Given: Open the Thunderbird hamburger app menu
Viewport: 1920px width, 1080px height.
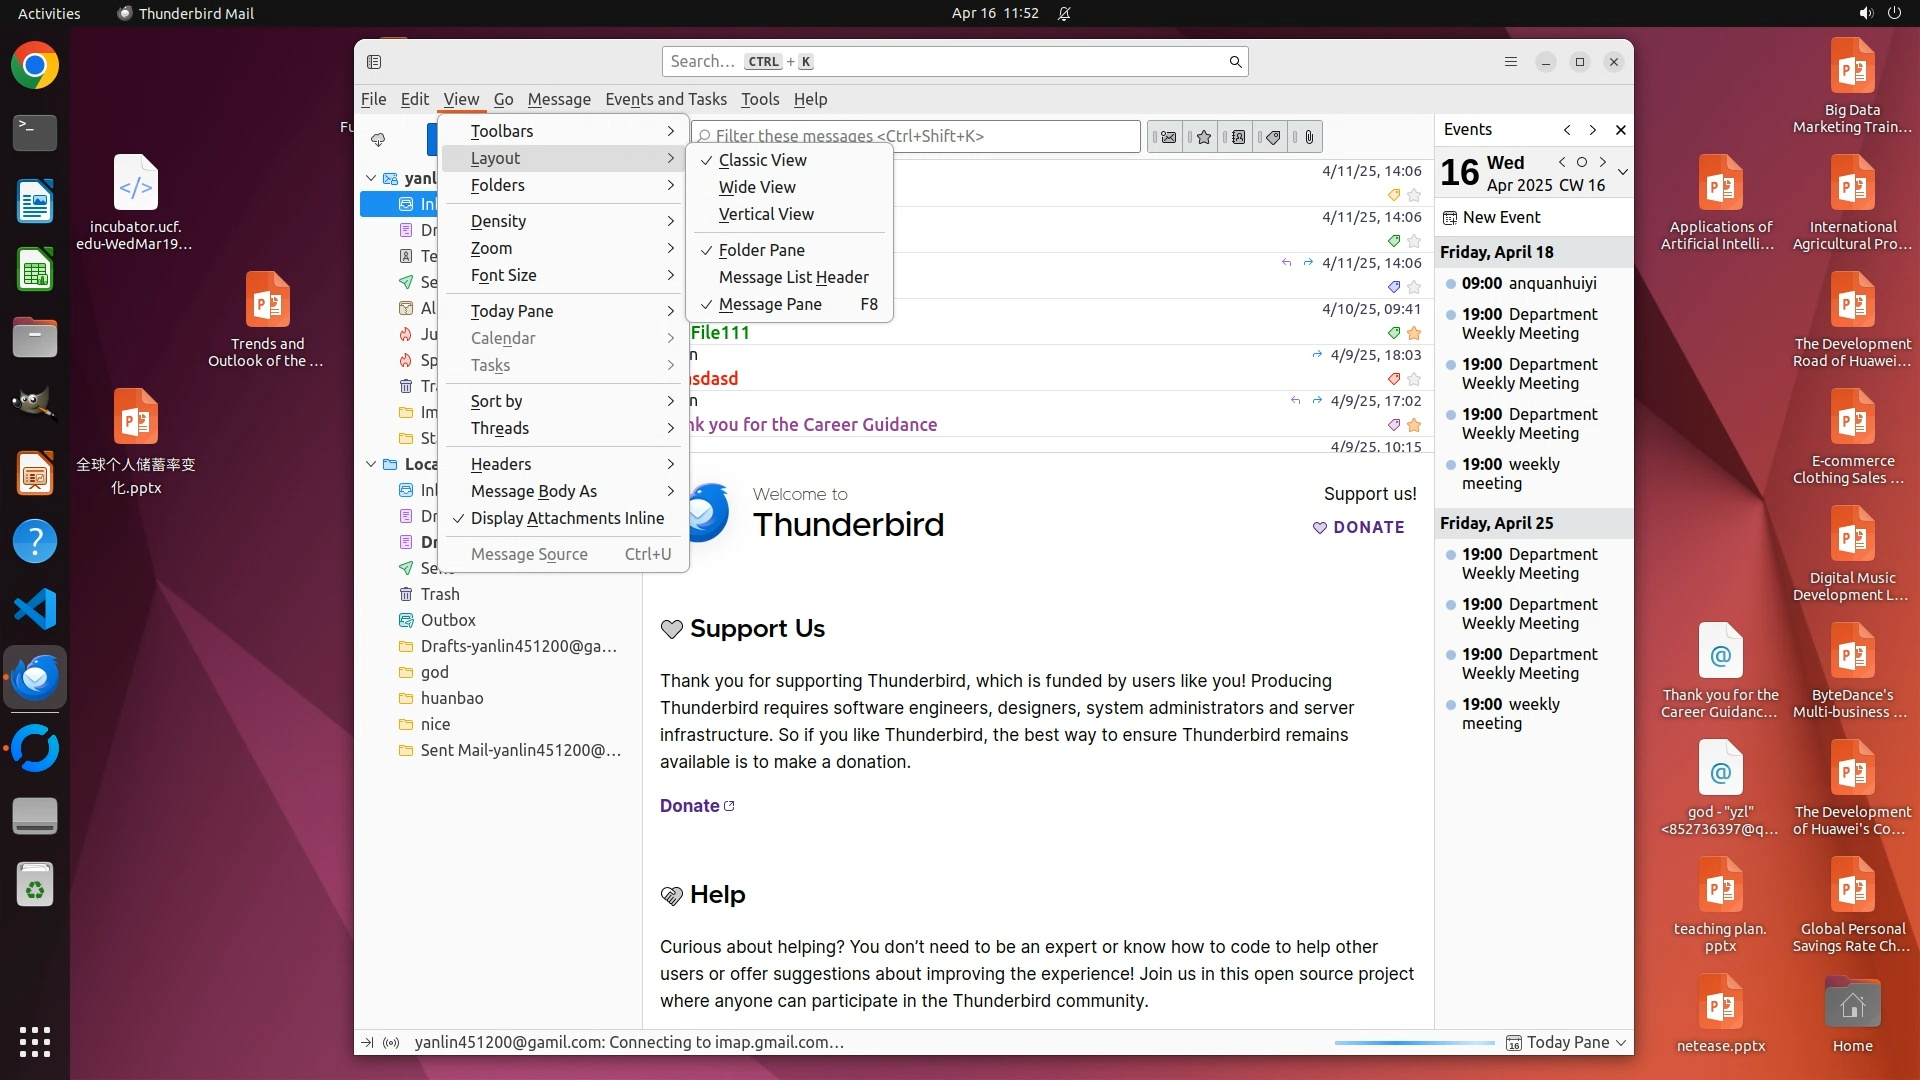Looking at the screenshot, I should coord(1510,62).
